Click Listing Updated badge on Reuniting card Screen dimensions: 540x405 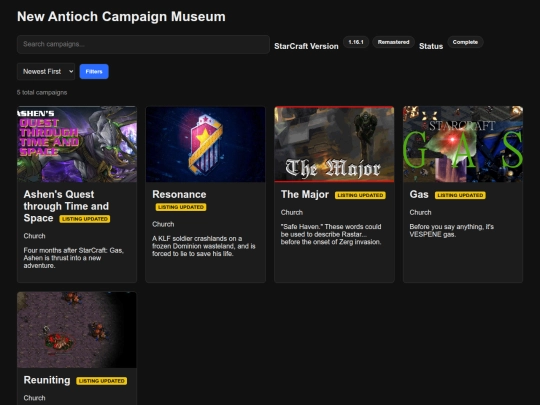tap(102, 381)
